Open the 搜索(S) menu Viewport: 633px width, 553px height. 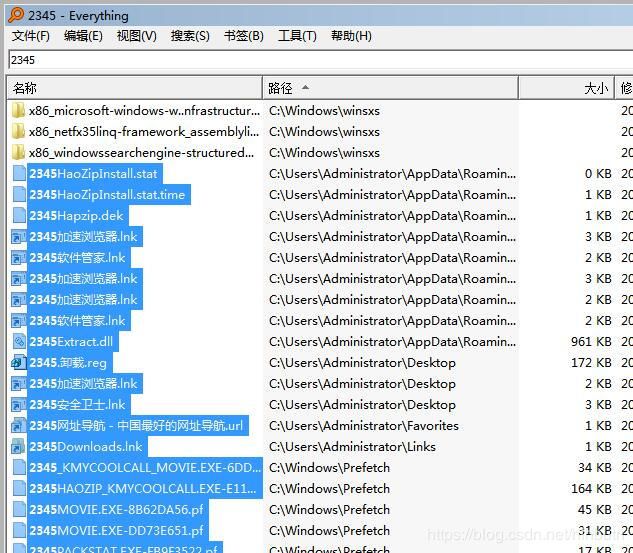190,36
